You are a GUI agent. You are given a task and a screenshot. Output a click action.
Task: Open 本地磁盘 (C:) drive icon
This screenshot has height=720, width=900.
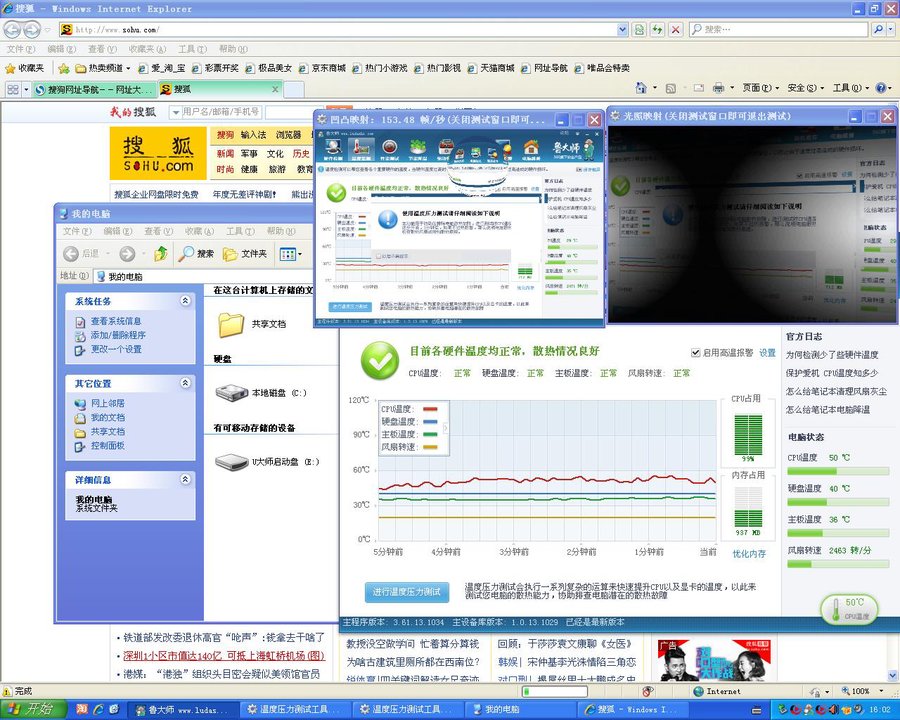pyautogui.click(x=232, y=393)
